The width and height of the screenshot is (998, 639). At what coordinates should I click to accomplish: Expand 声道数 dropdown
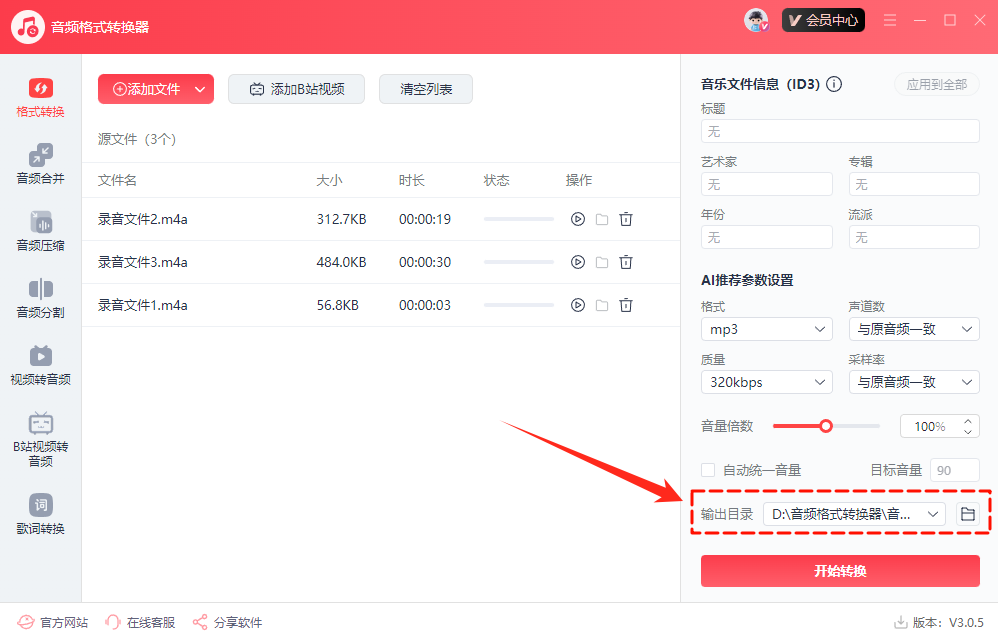pos(913,329)
